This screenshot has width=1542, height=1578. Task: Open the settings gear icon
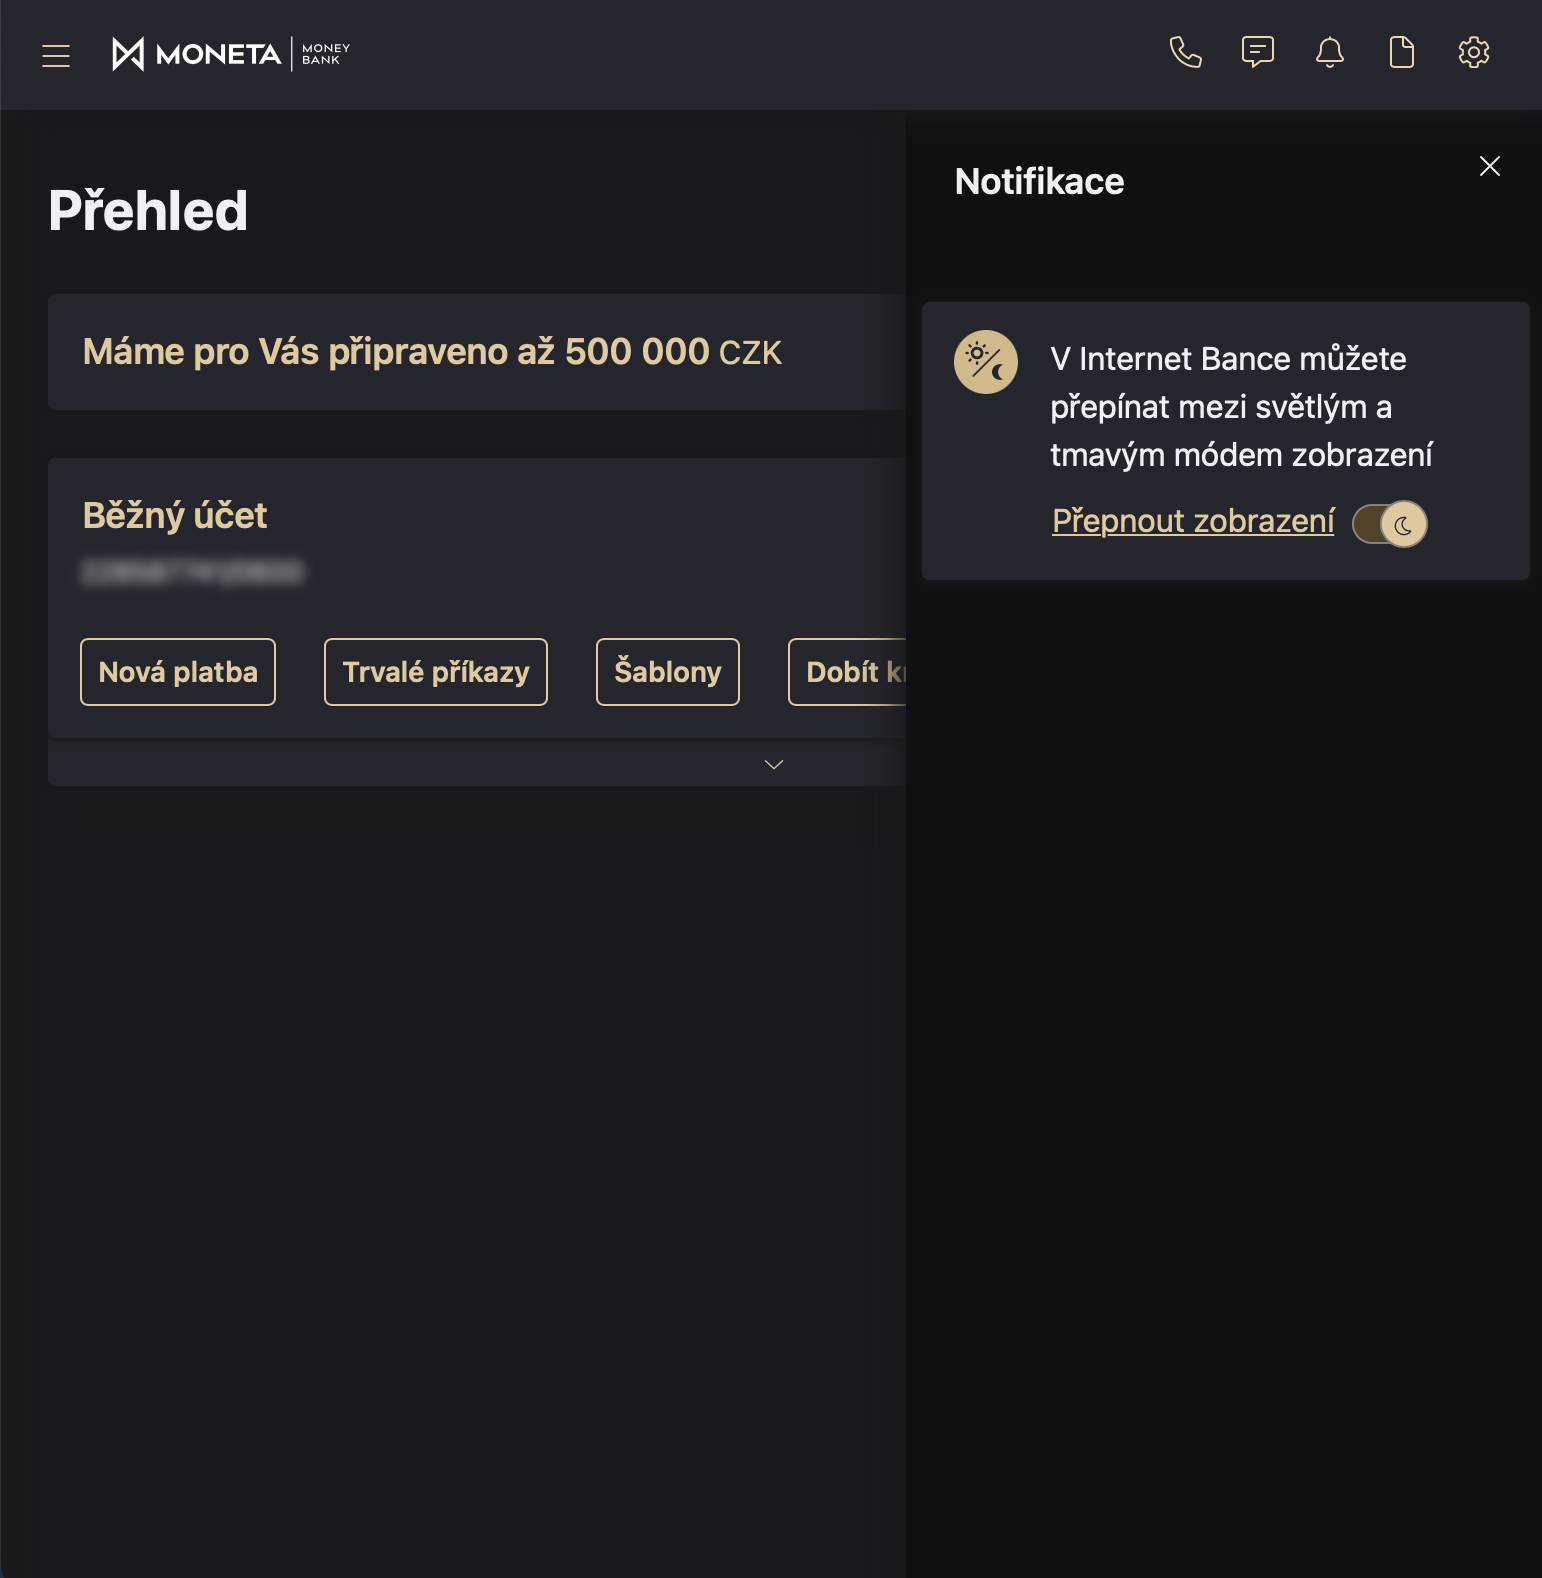coord(1473,52)
